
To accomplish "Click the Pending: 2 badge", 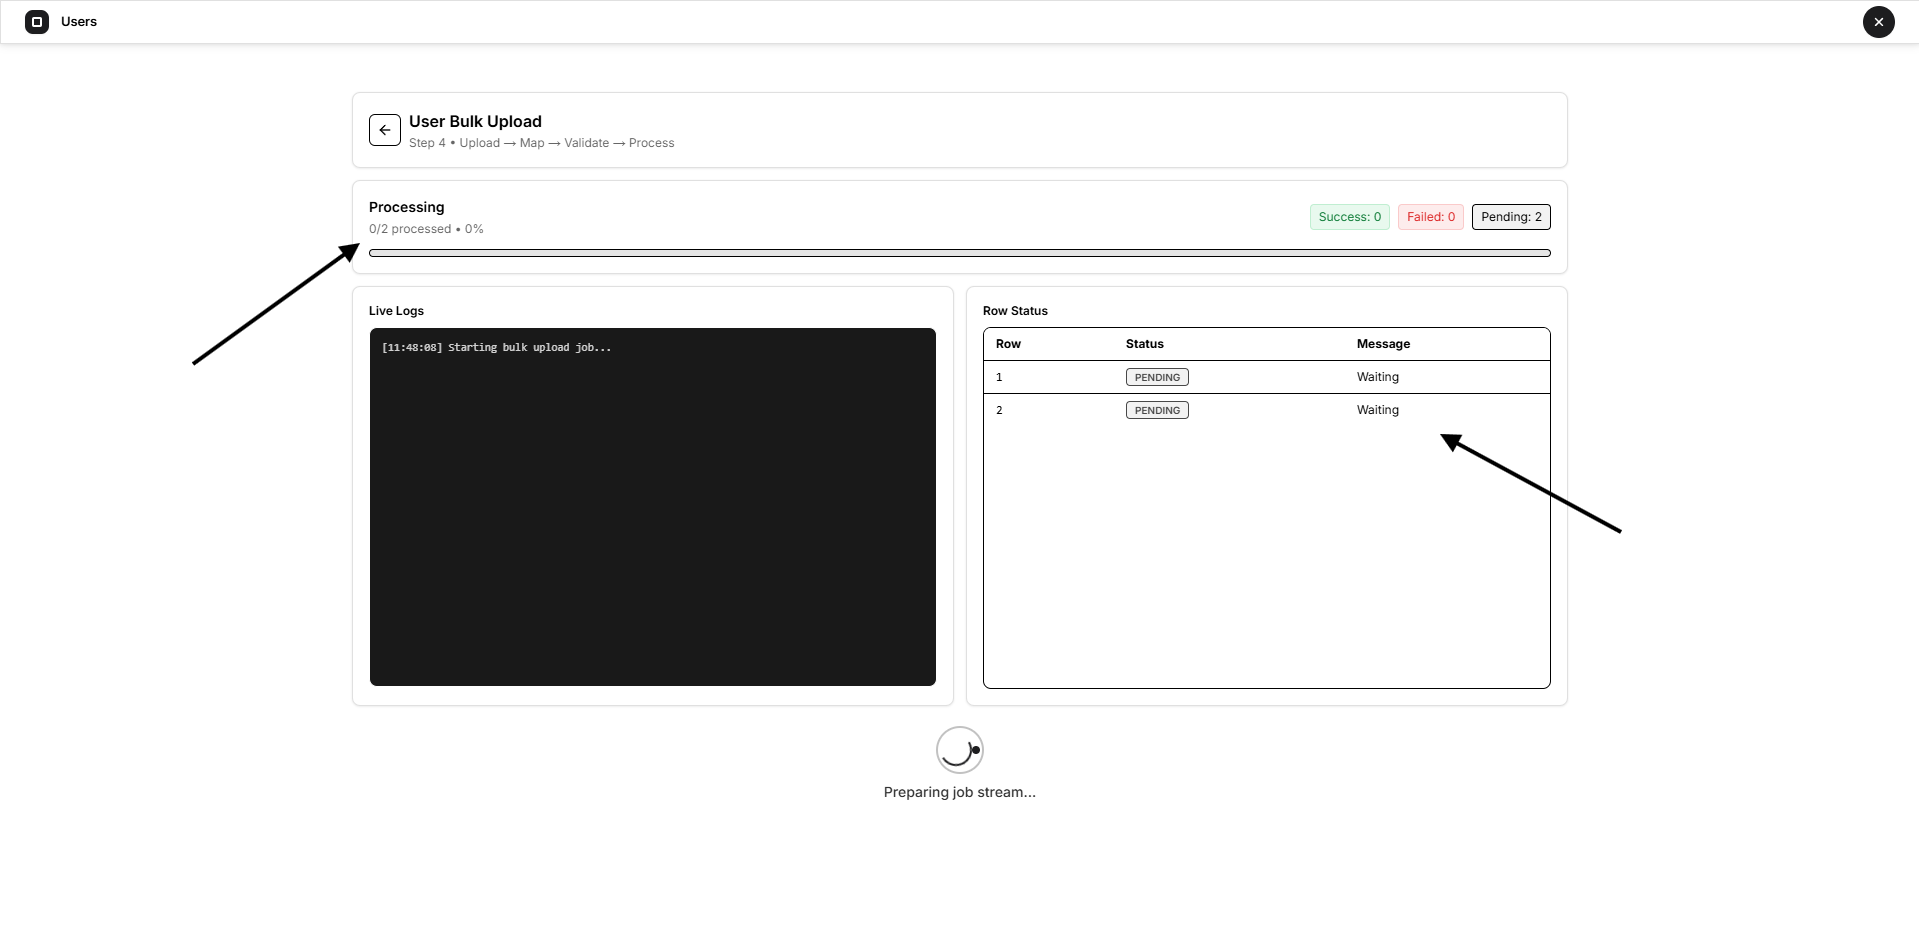I will (x=1511, y=217).
